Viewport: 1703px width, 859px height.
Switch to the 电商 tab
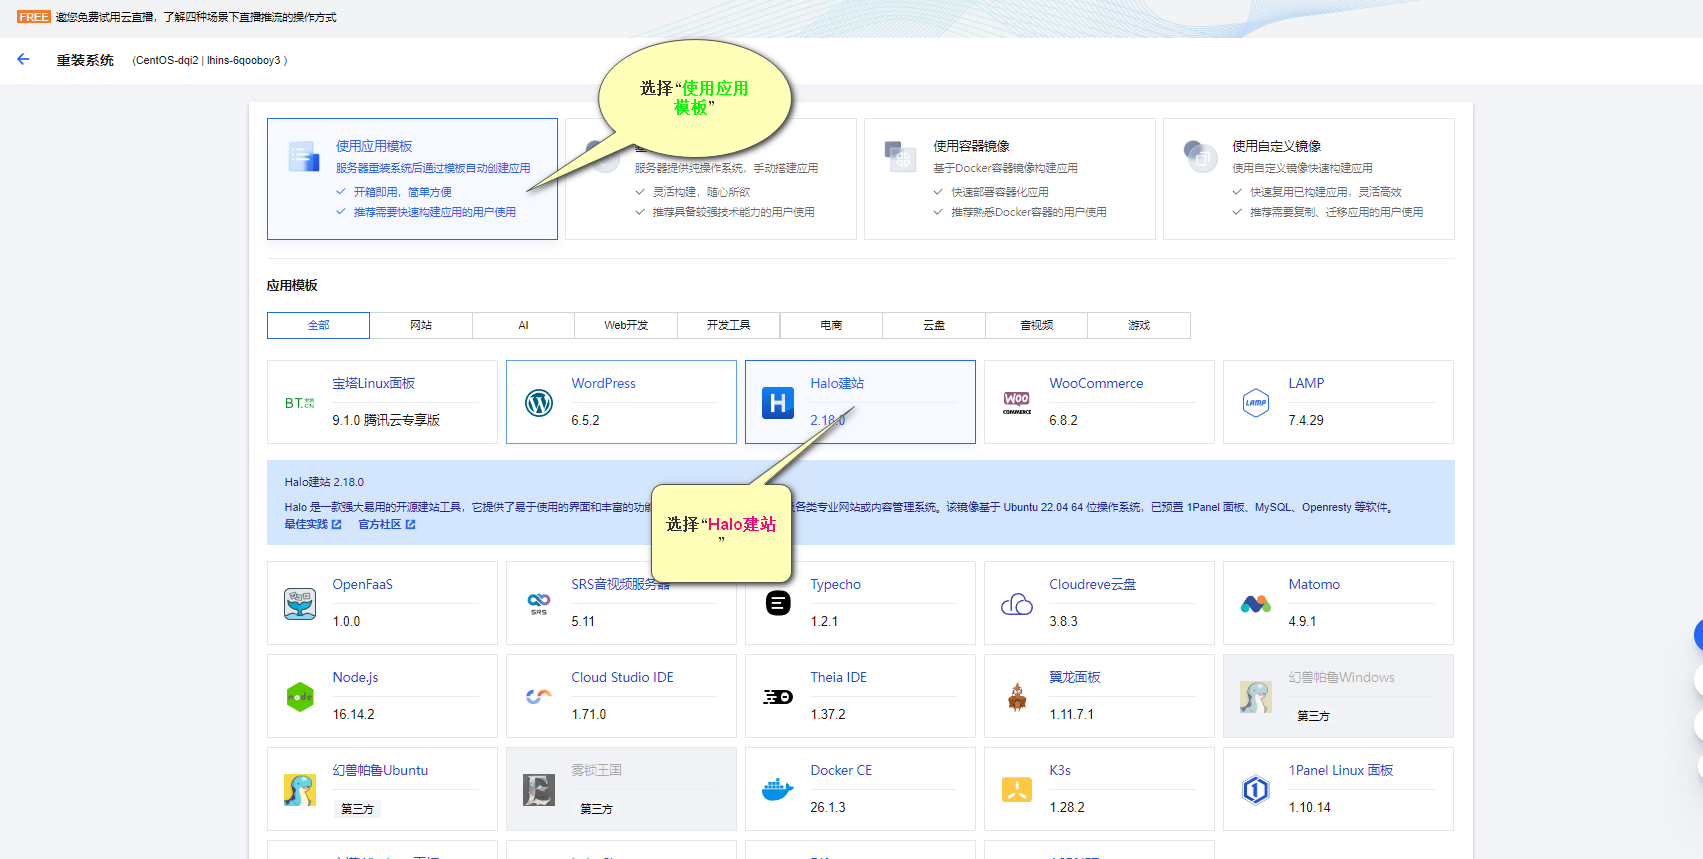(831, 325)
